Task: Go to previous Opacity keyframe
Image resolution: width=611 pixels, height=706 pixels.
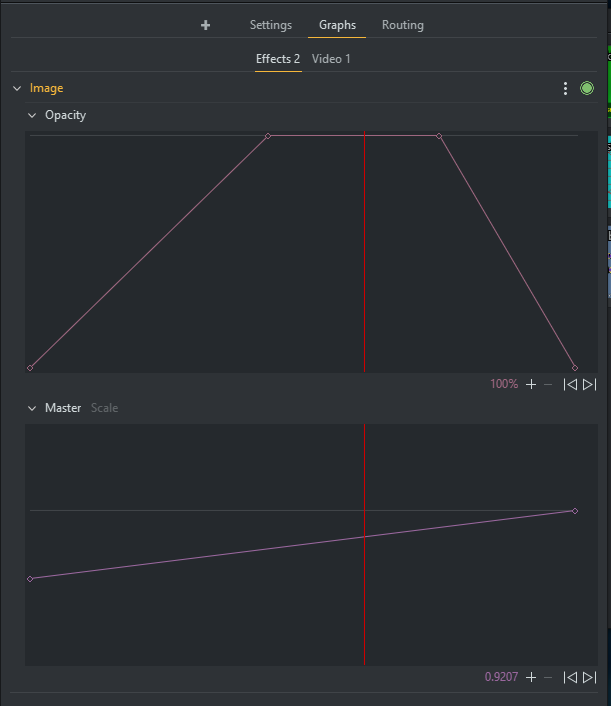Action: (x=570, y=385)
